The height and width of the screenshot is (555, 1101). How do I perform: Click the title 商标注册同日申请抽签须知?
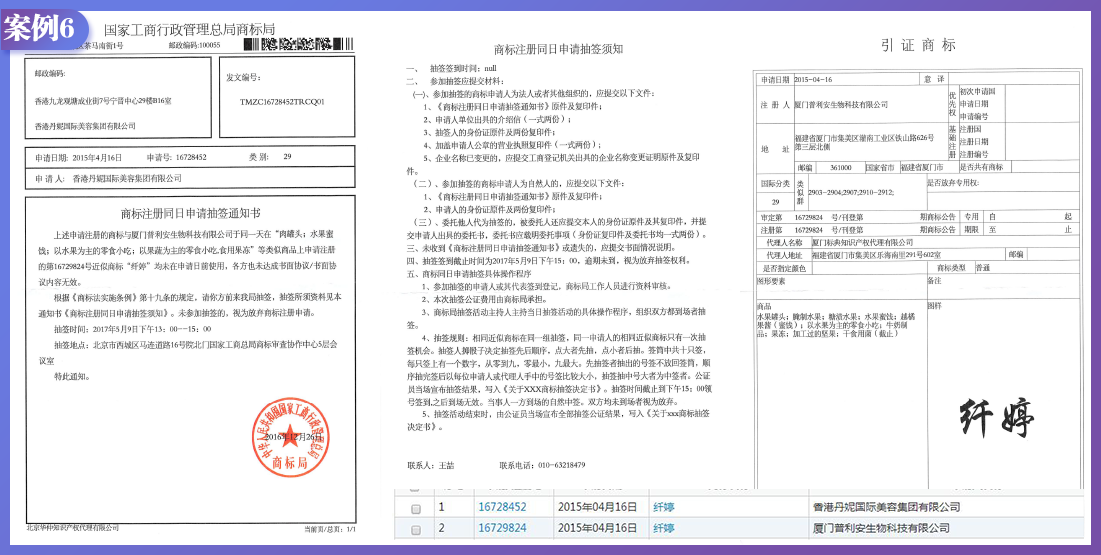point(558,49)
